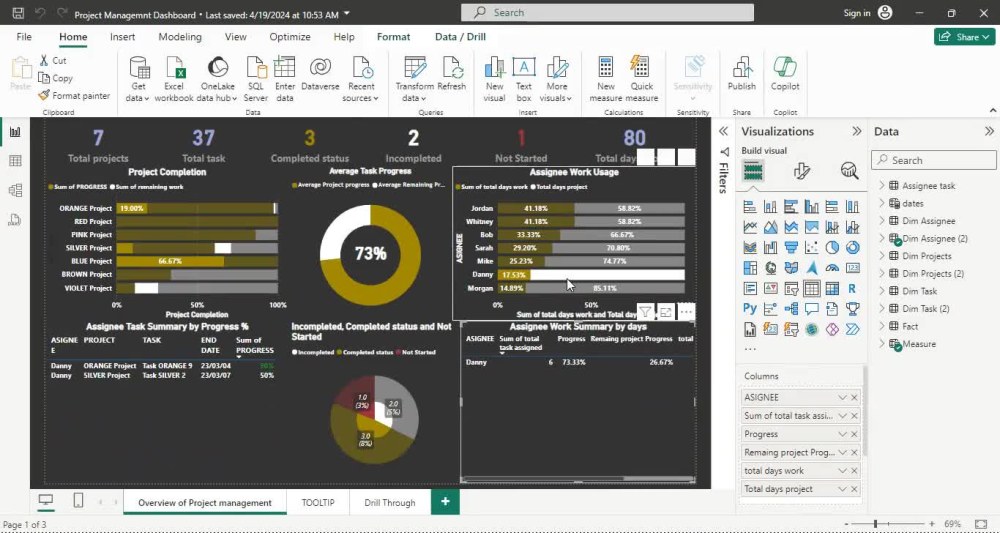This screenshot has height=533, width=1000.
Task: Switch to the TOOLTIP page tab
Action: (x=318, y=502)
